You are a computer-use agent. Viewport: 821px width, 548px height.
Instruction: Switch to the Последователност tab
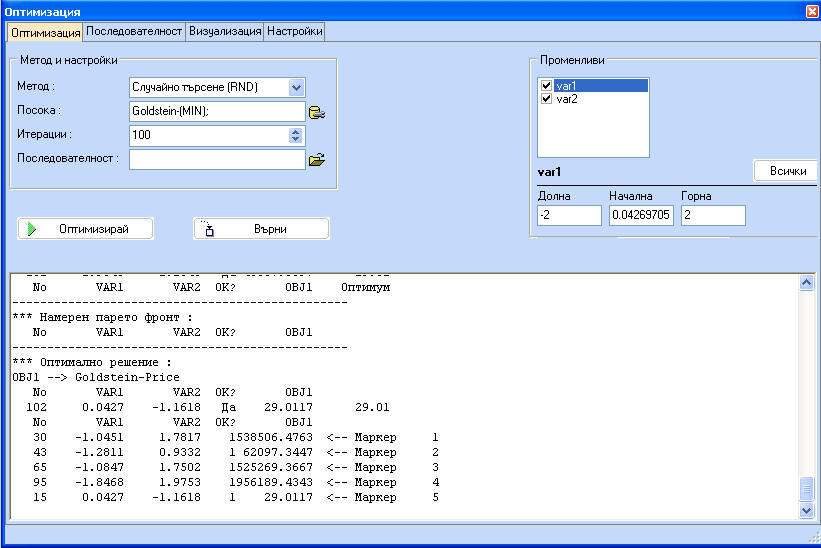coord(134,32)
